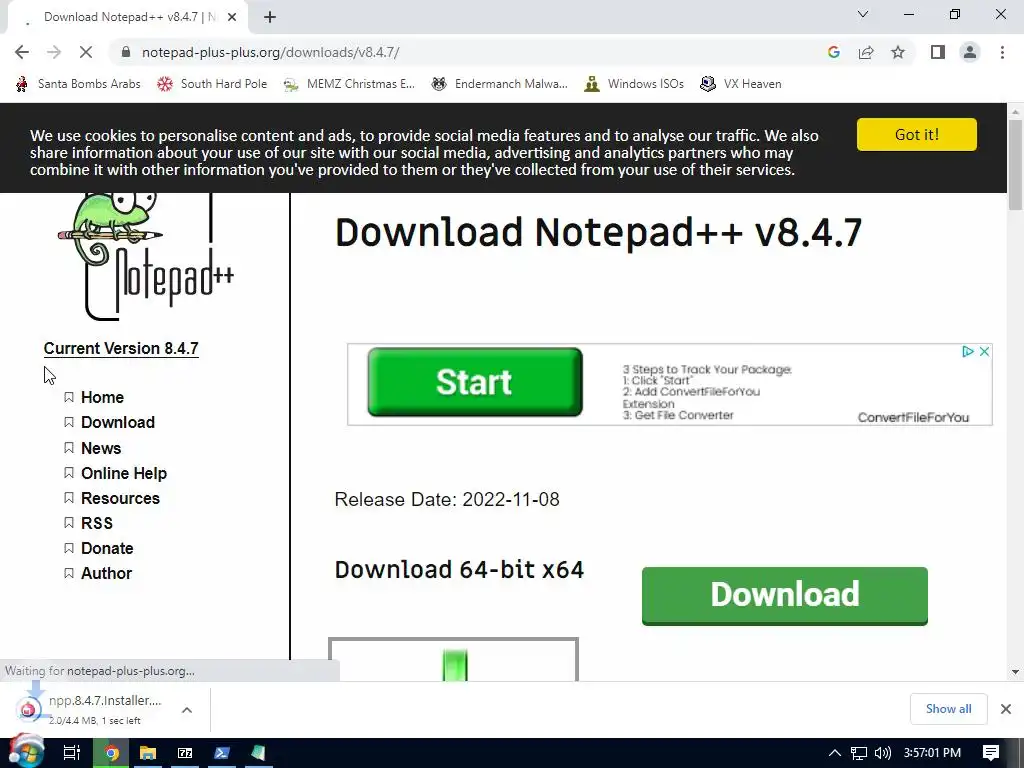Click the Notepad++ chameleon logo
This screenshot has width=1024, height=768.
click(145, 257)
